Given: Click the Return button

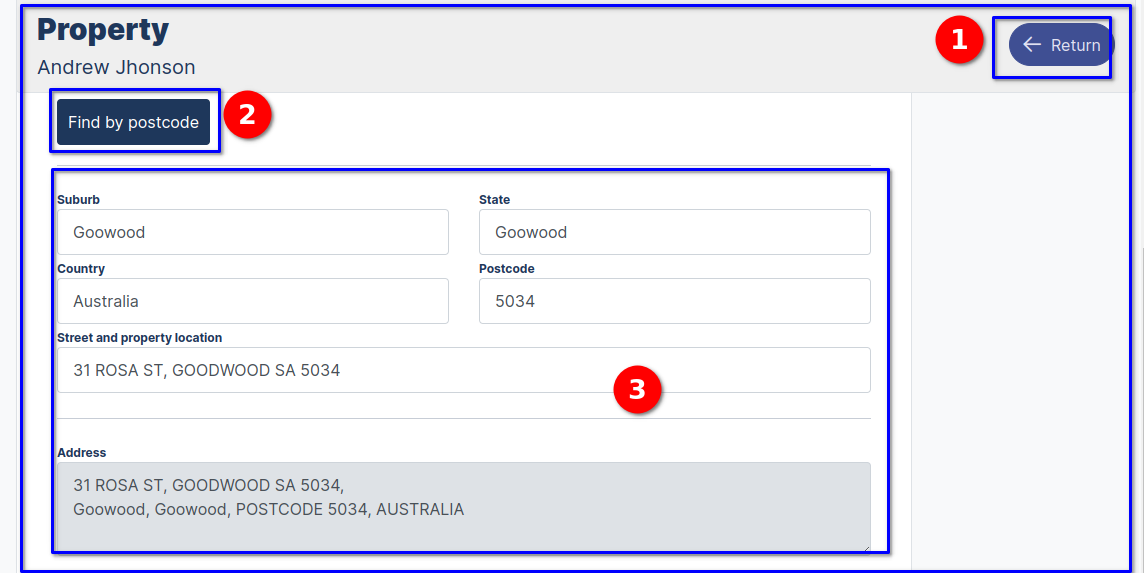Looking at the screenshot, I should pos(1061,45).
